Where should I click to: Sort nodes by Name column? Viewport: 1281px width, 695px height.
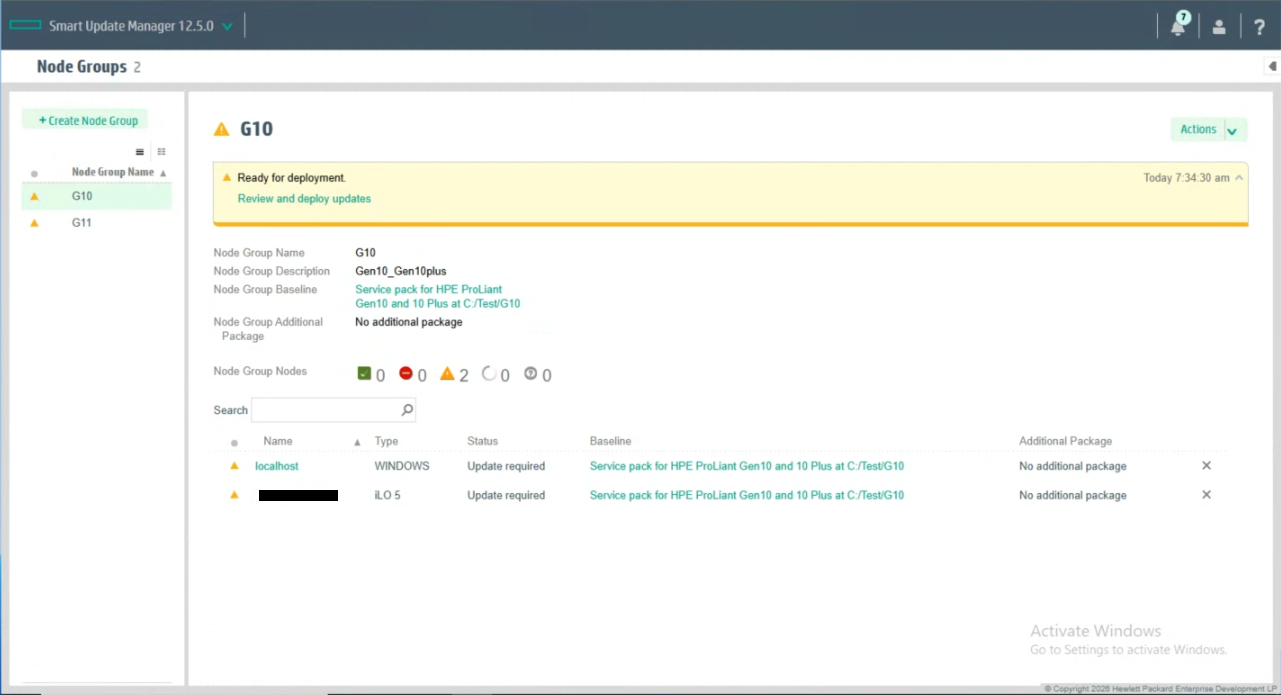(x=278, y=441)
